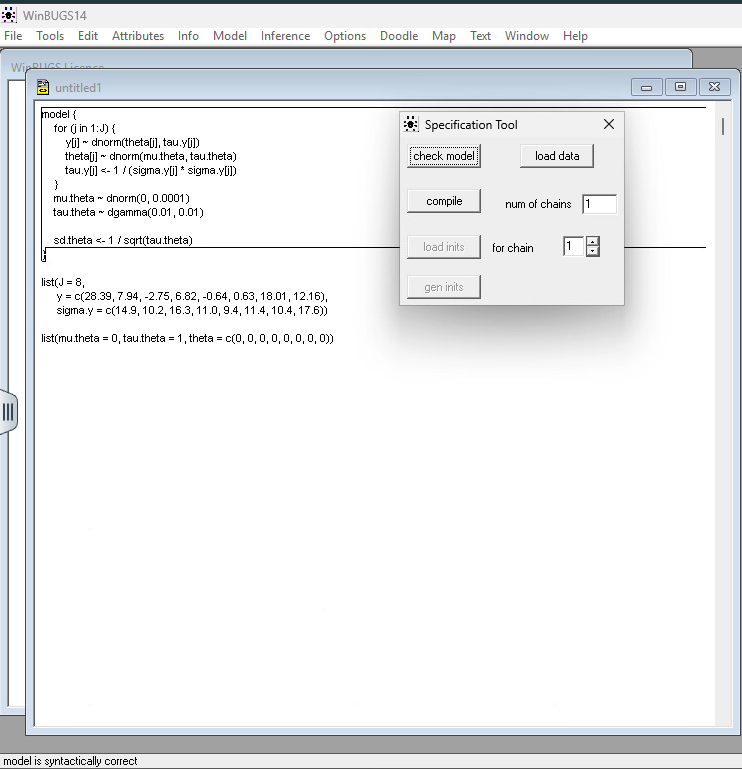
Task: Select the for chain number field
Action: pyautogui.click(x=573, y=246)
